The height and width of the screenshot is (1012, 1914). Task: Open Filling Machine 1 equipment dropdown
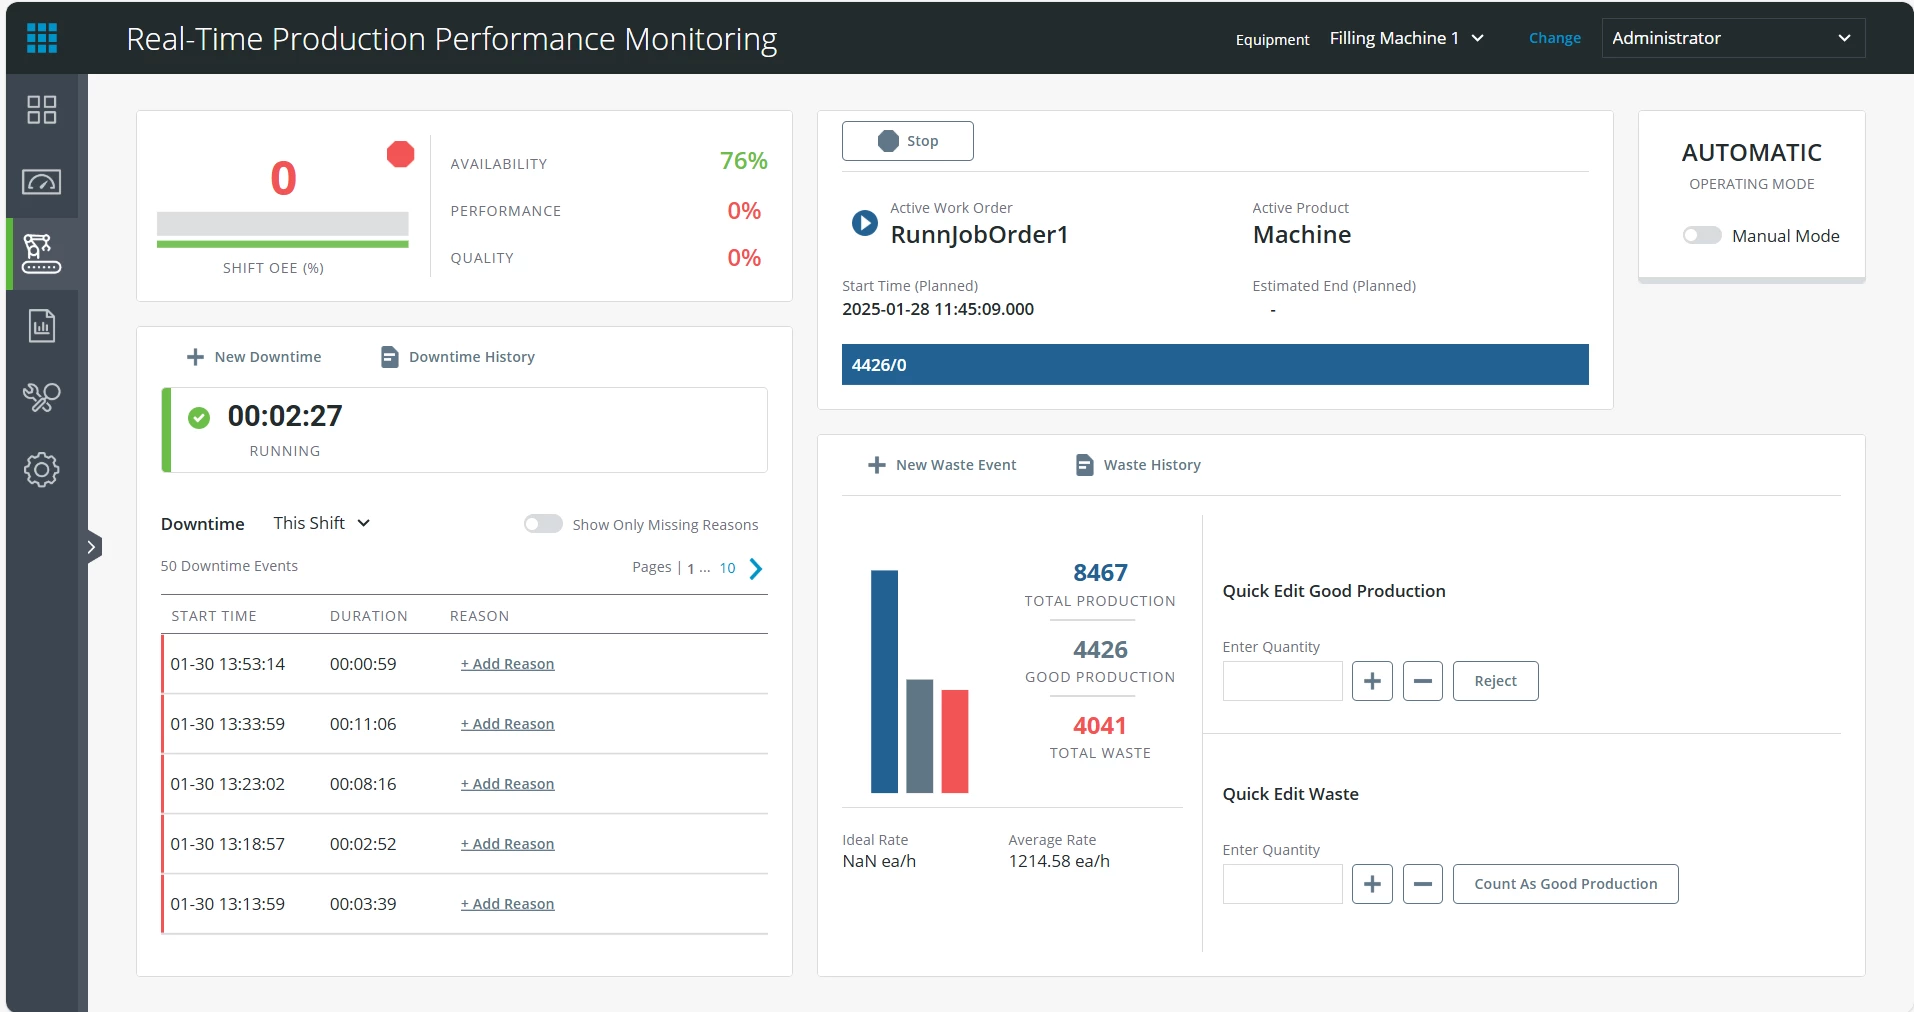[x=1406, y=38]
